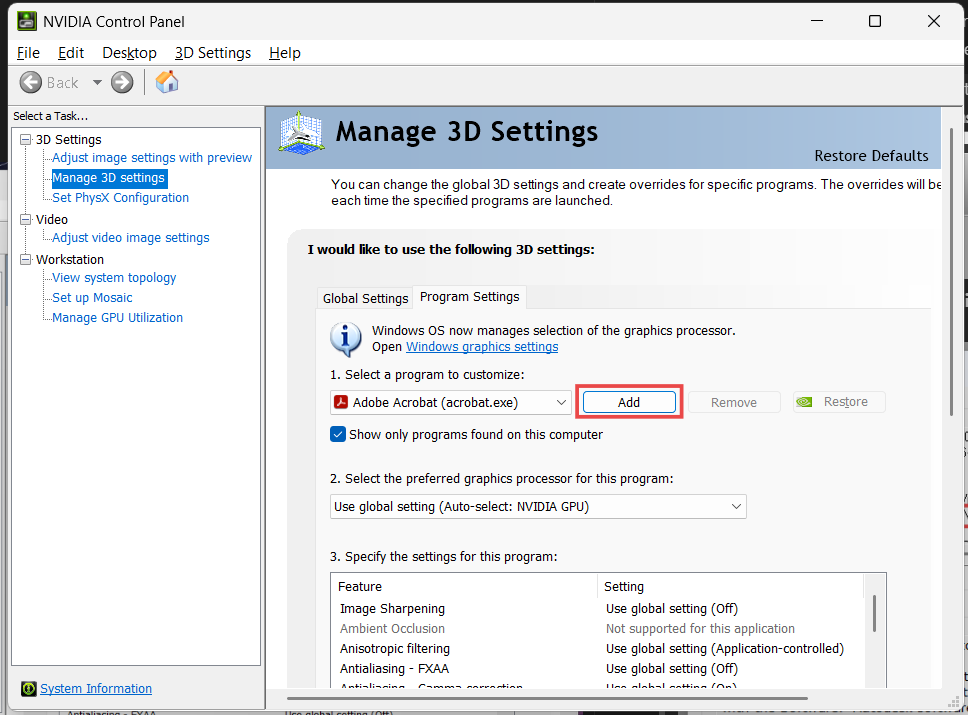Click the Workstation tree label
Viewport: 968px width, 715px height.
tap(70, 259)
